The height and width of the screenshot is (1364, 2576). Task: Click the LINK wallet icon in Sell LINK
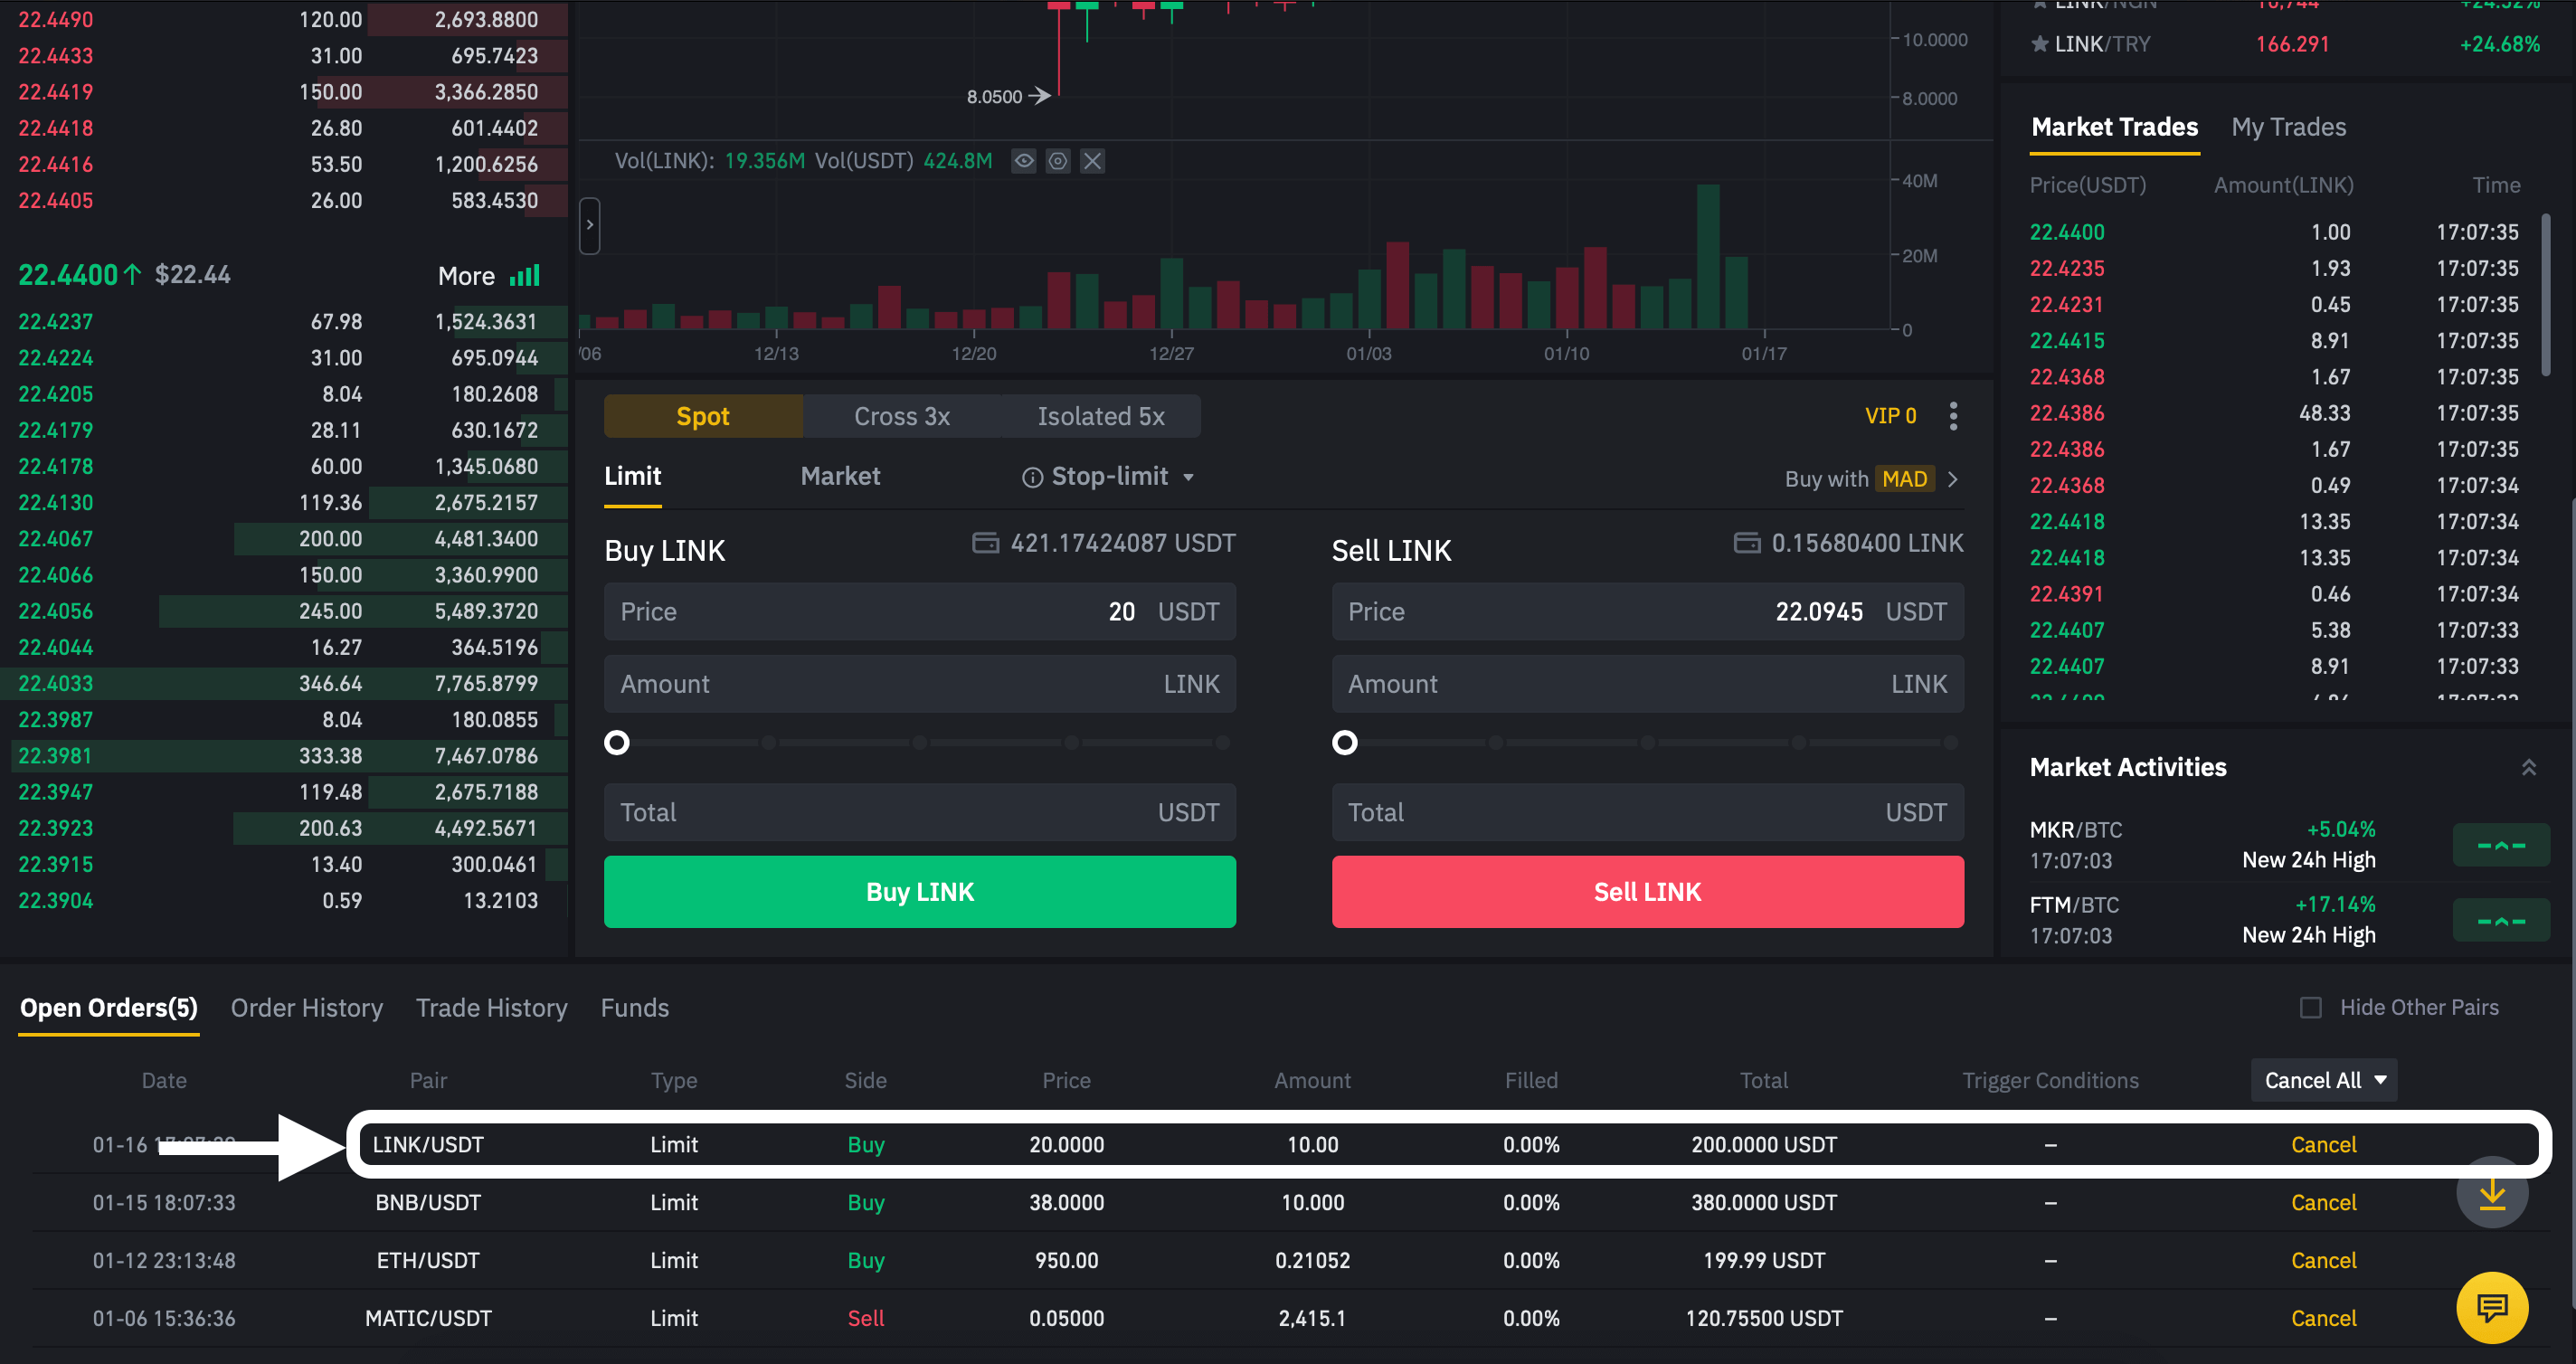point(1747,543)
